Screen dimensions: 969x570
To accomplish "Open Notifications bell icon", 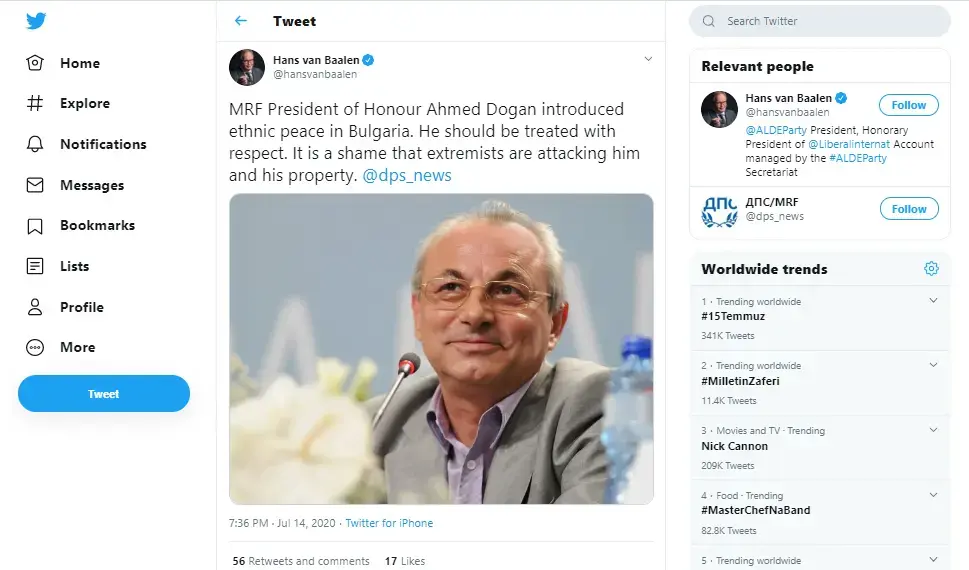I will pyautogui.click(x=36, y=144).
